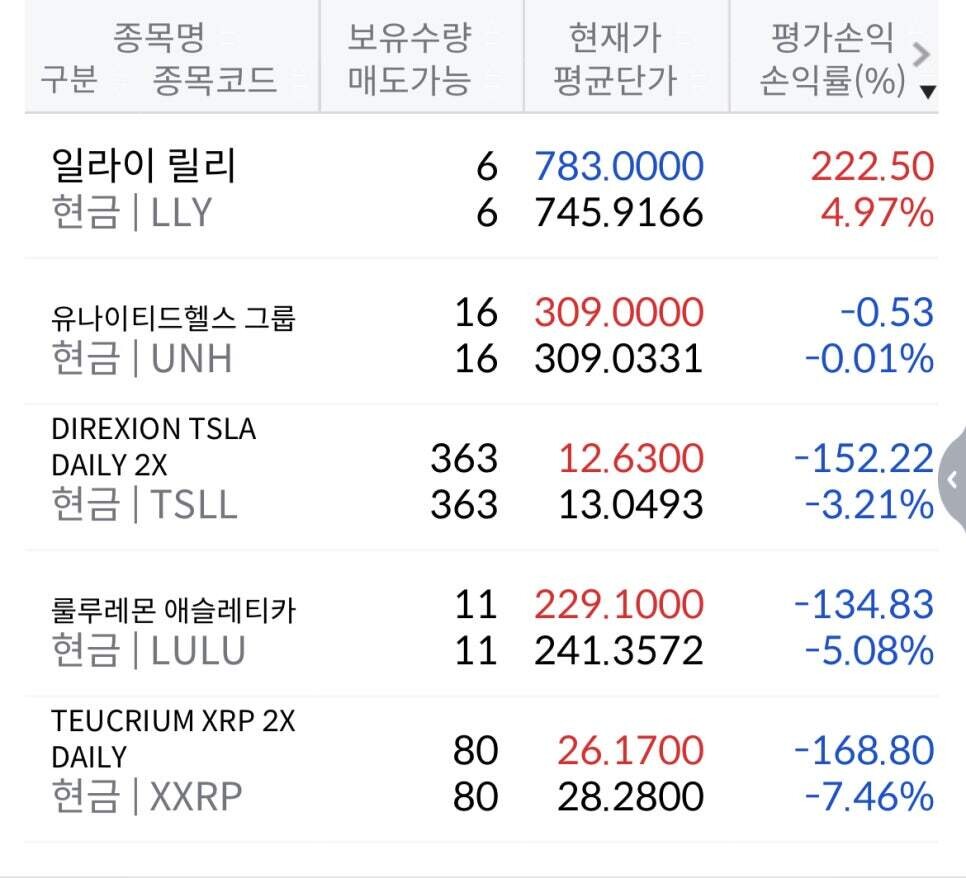
Task: Tap the 현재가 column header
Action: tap(615, 39)
